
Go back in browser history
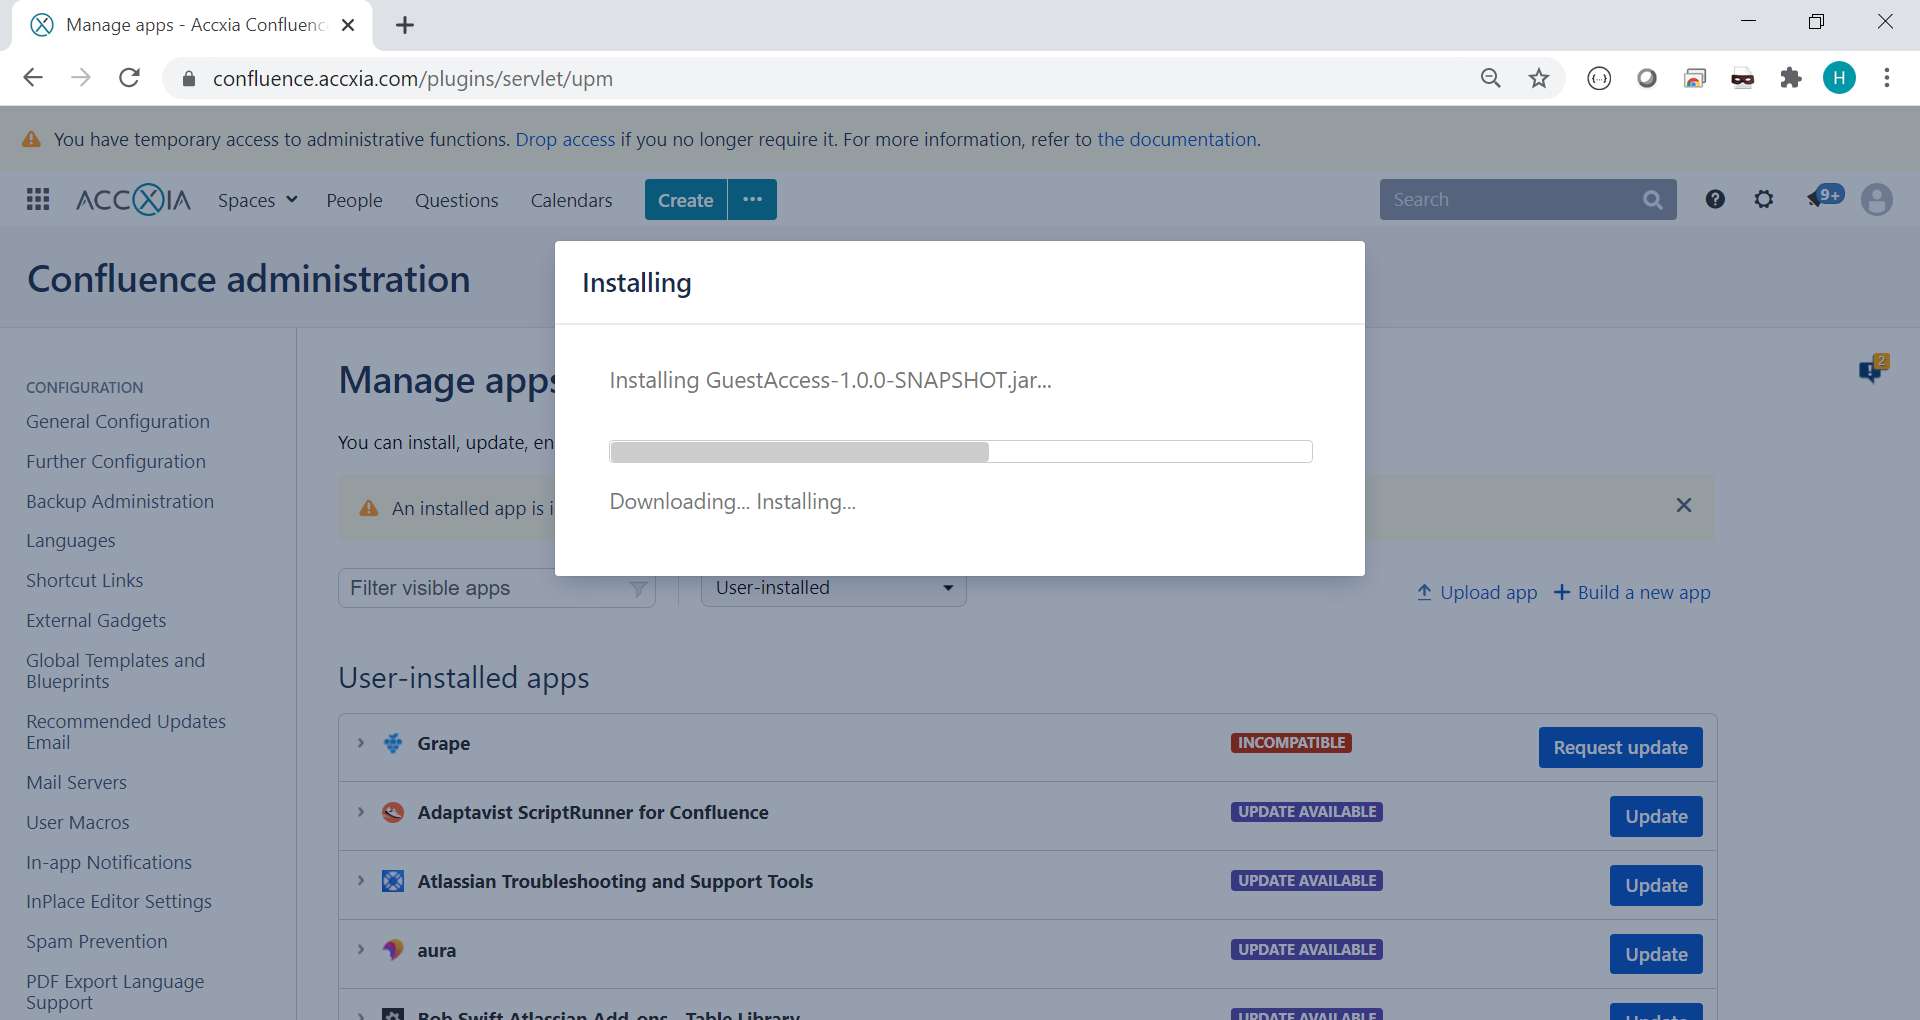coord(33,78)
